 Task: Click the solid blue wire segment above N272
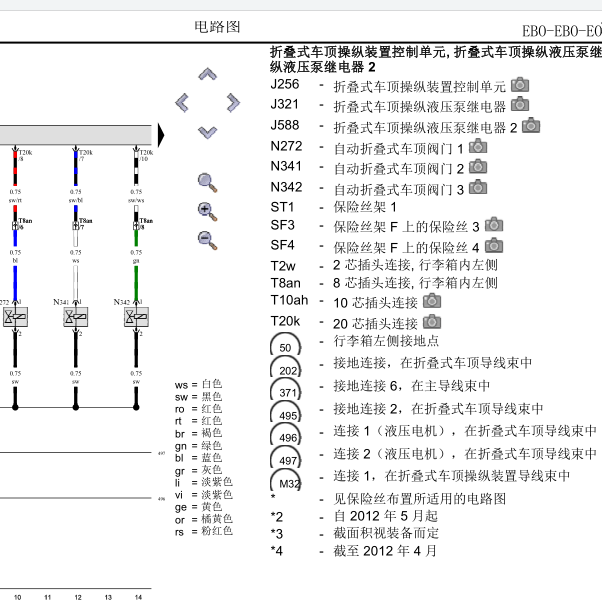click(x=15, y=283)
